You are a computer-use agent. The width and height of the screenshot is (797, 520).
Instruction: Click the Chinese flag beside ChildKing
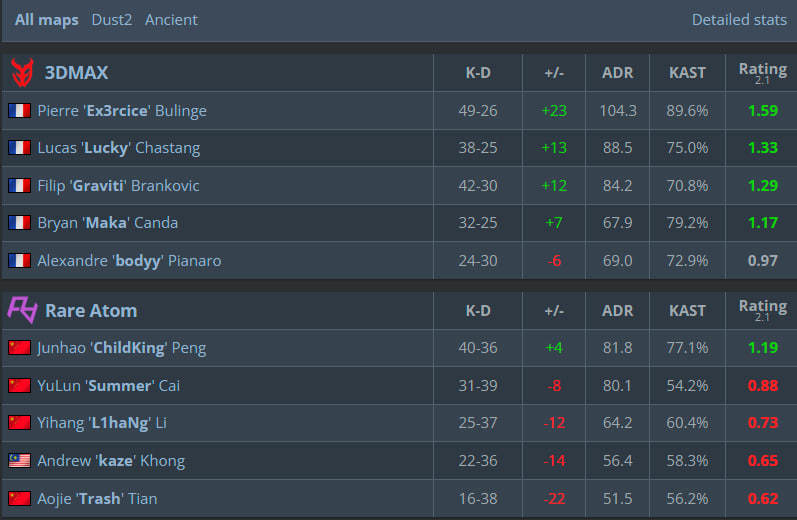19,348
